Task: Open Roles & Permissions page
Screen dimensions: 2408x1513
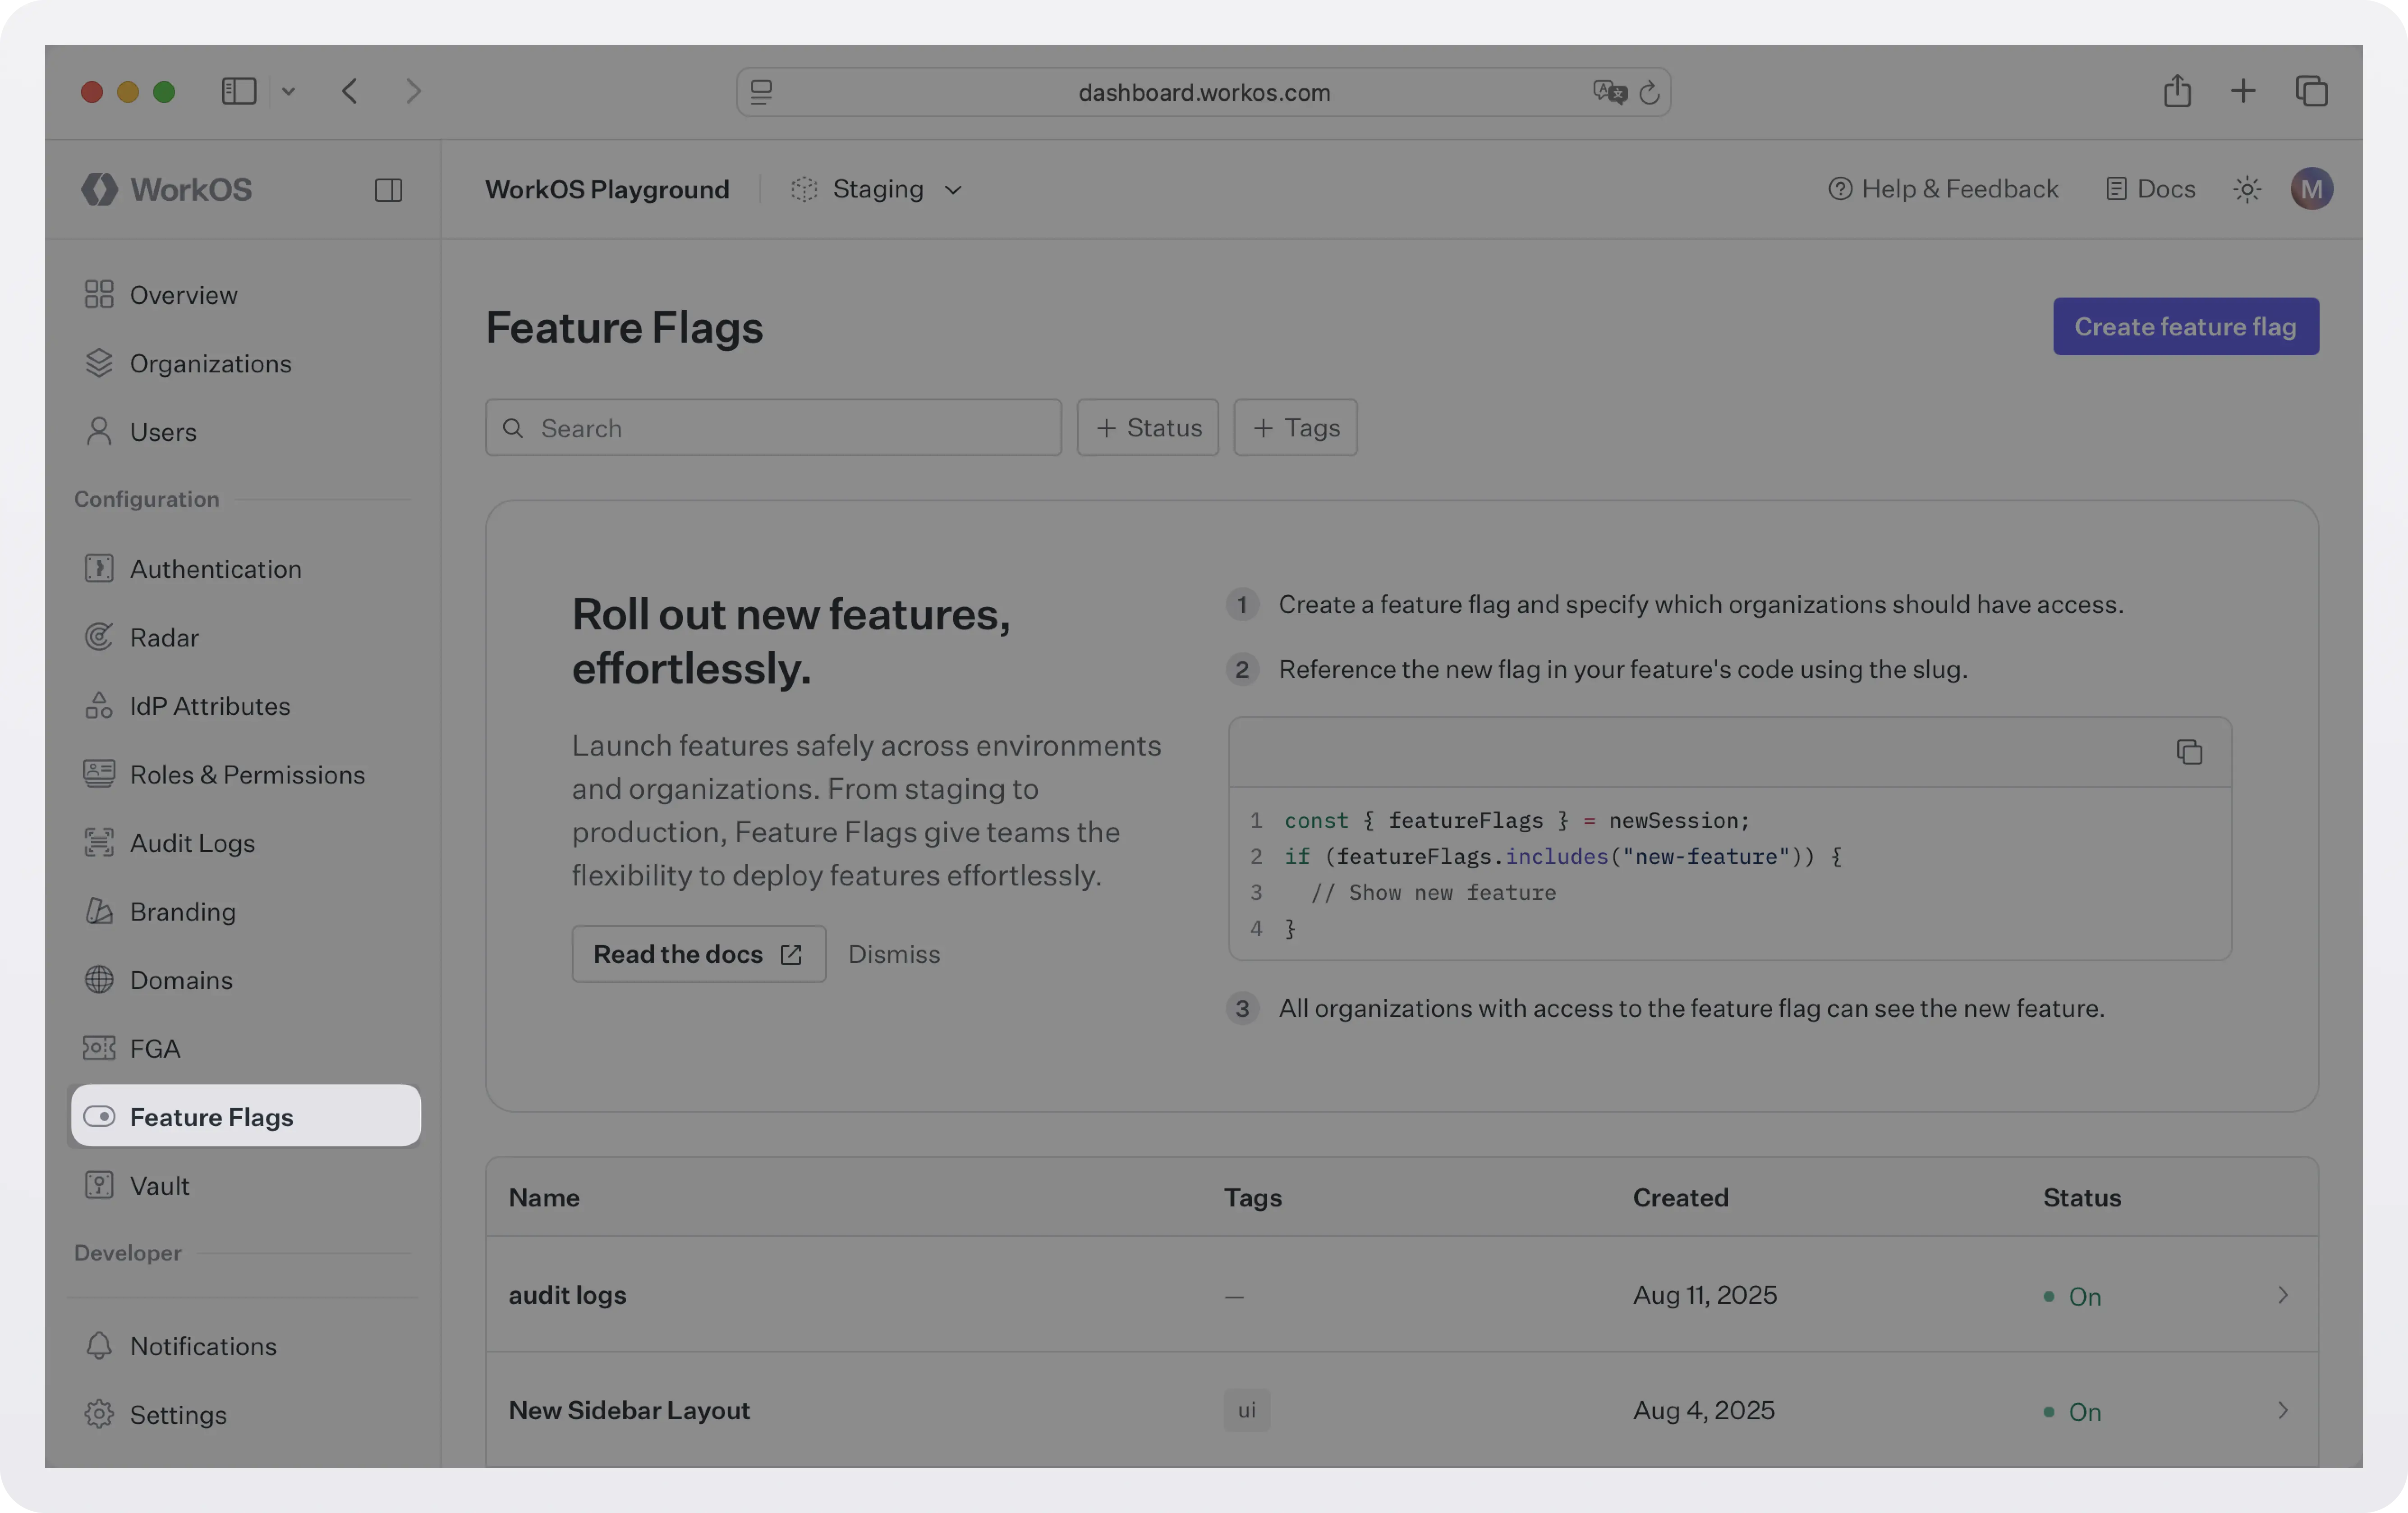Action: tap(246, 774)
